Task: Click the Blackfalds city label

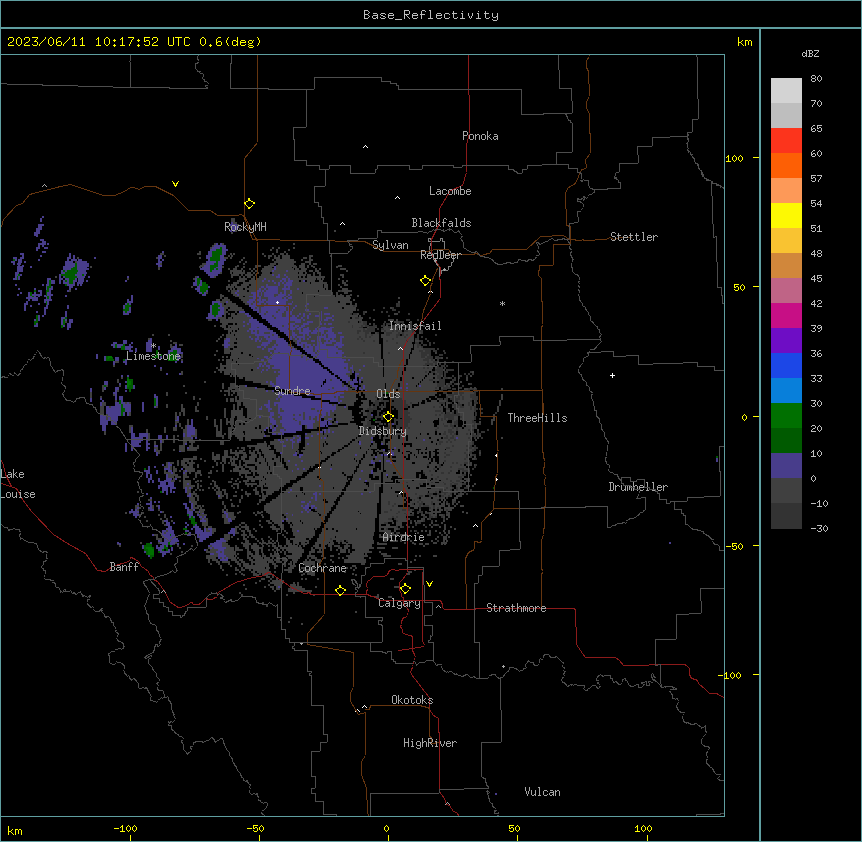Action: 441,223
